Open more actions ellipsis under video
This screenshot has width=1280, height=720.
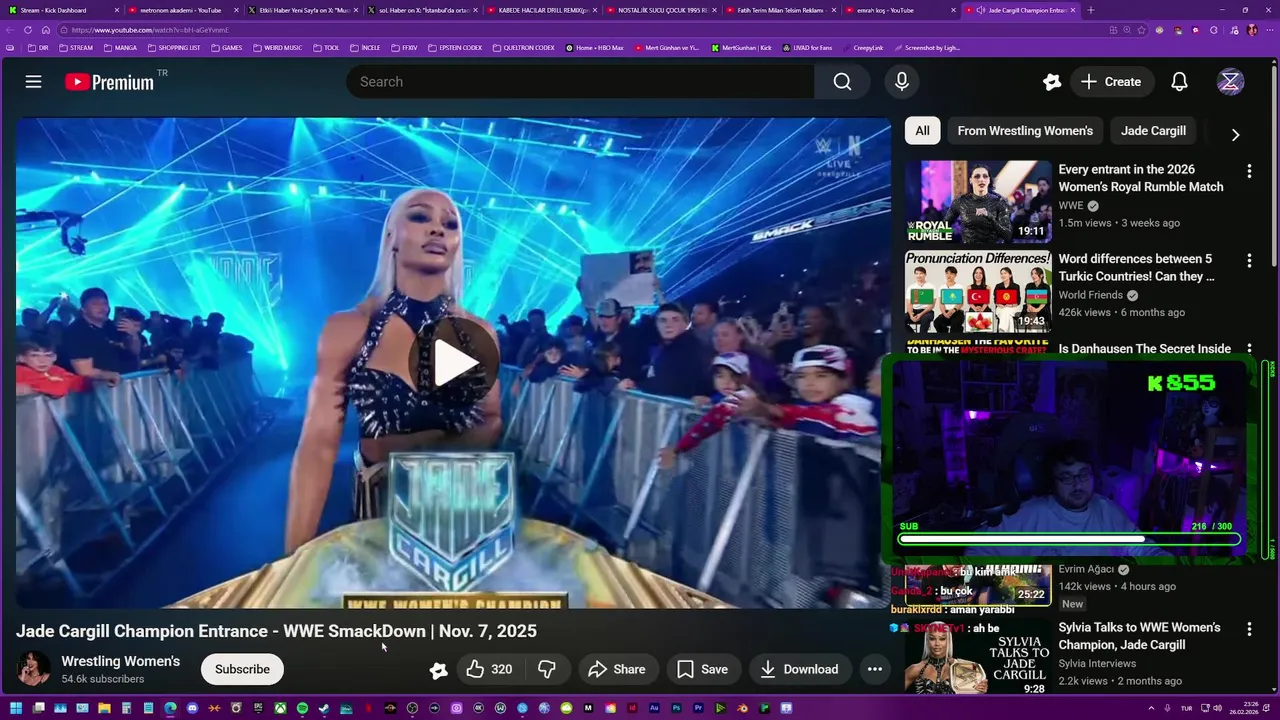[875, 669]
